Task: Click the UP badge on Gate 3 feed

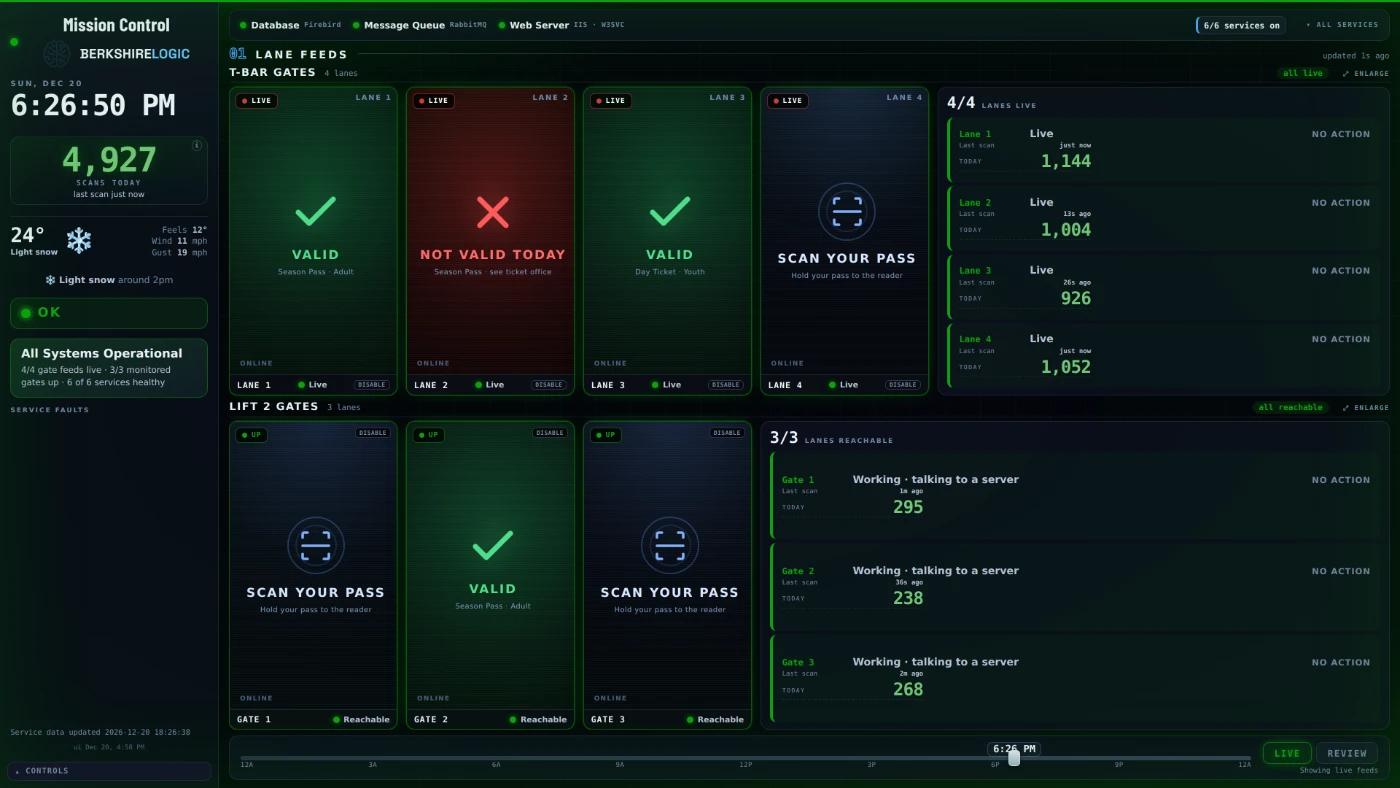Action: point(606,435)
